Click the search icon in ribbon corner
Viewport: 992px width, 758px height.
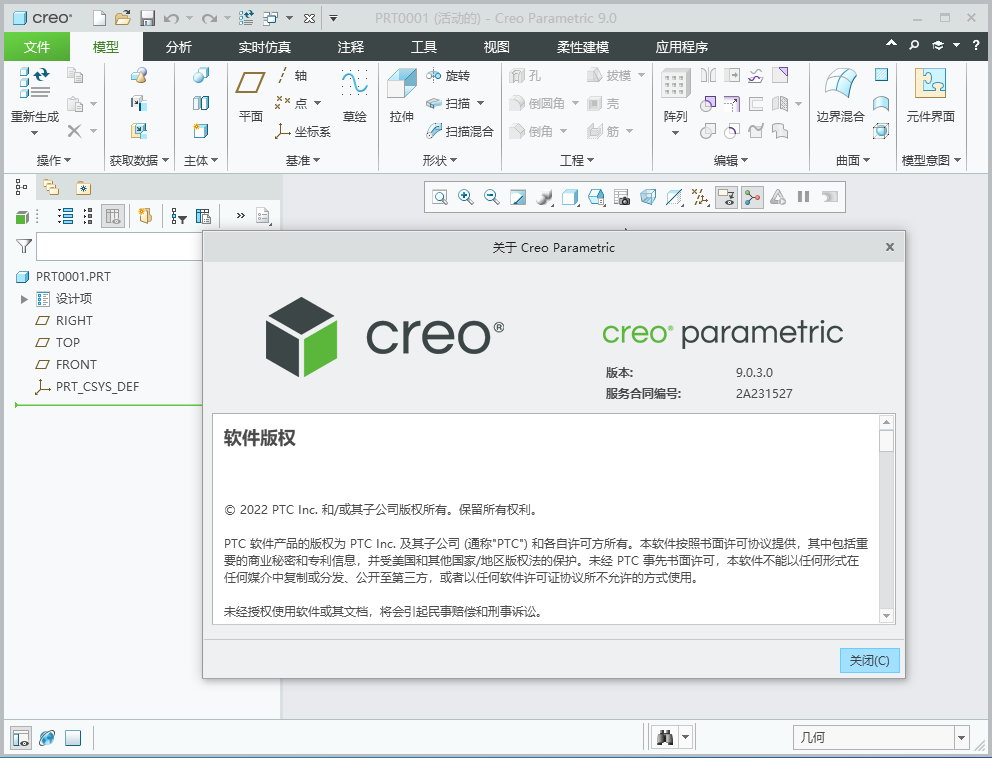coord(914,45)
